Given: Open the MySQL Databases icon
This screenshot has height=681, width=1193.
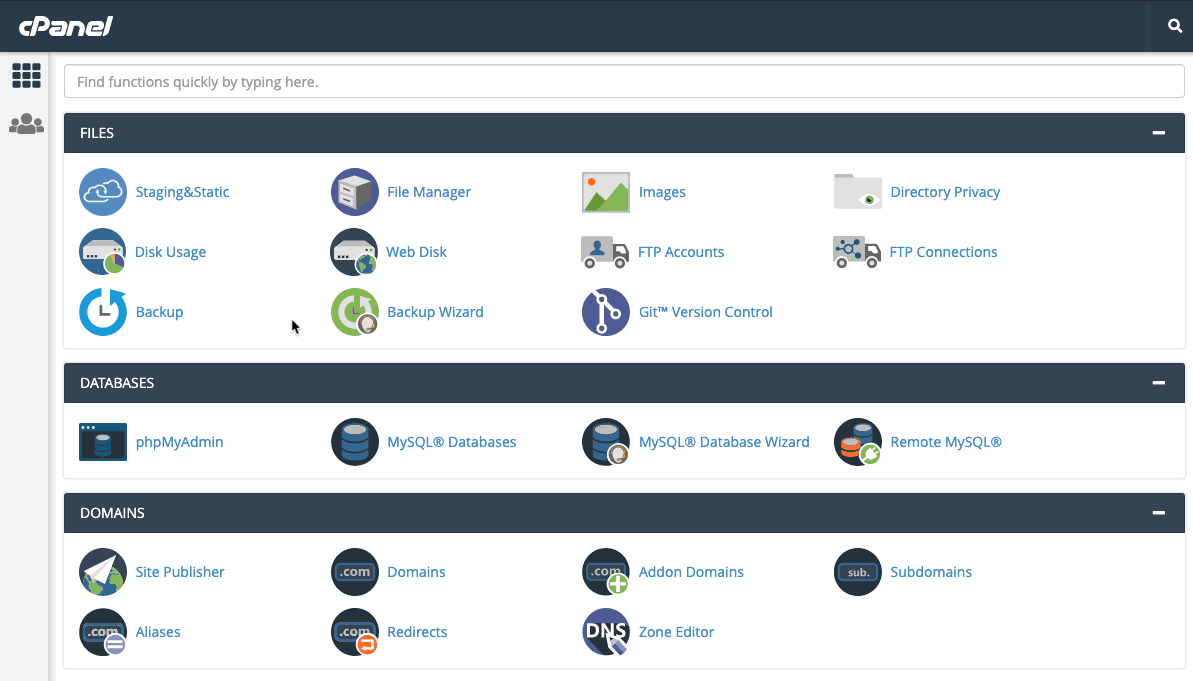Looking at the screenshot, I should pyautogui.click(x=355, y=442).
